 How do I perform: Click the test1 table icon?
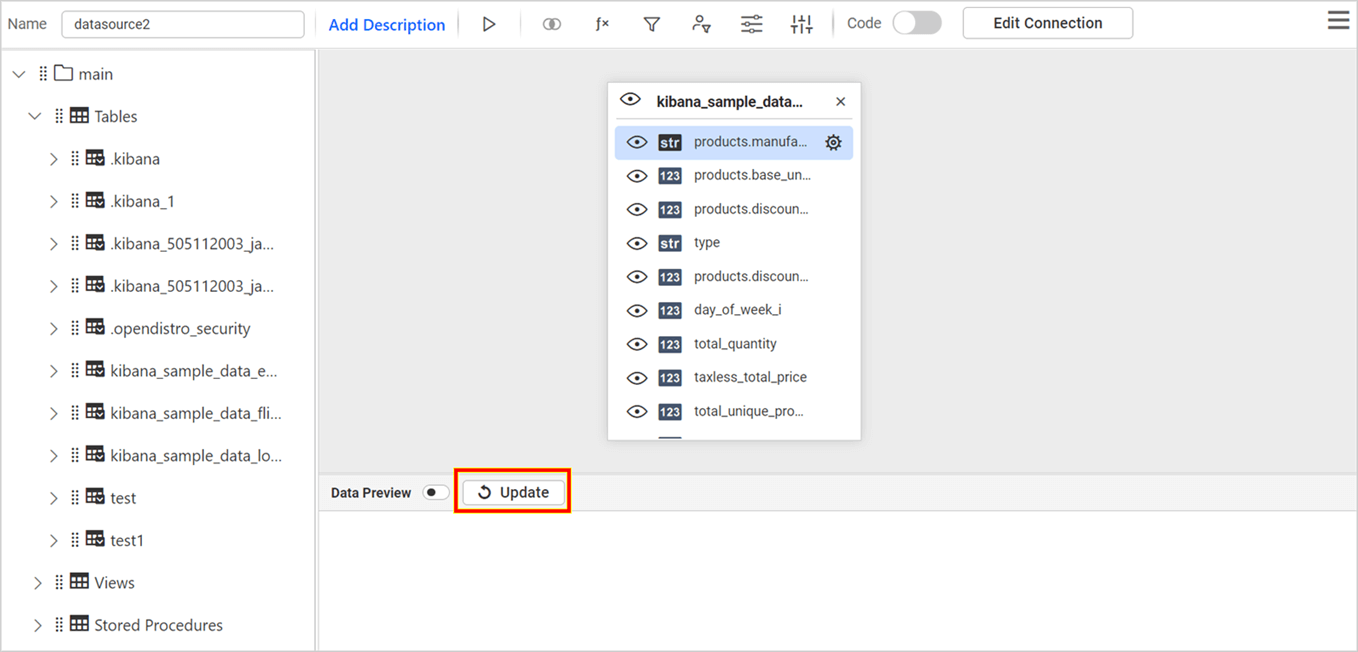click(x=95, y=540)
